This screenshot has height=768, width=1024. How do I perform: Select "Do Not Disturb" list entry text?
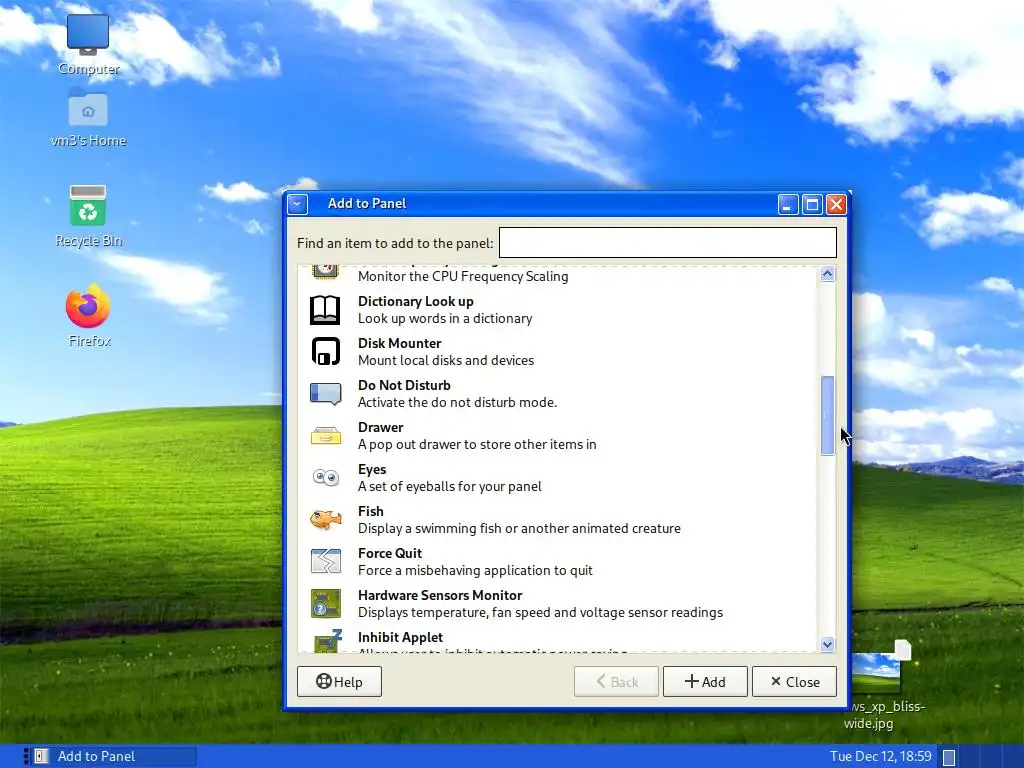click(x=404, y=385)
